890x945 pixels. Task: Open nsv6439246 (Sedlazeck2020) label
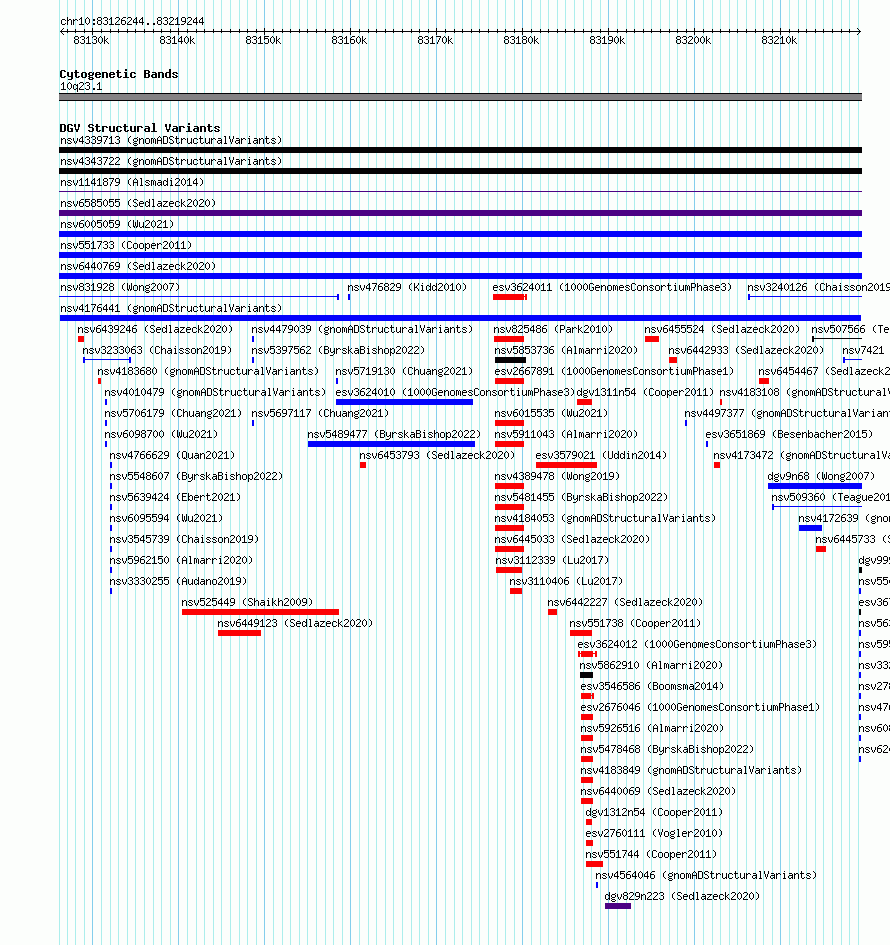[x=155, y=330]
